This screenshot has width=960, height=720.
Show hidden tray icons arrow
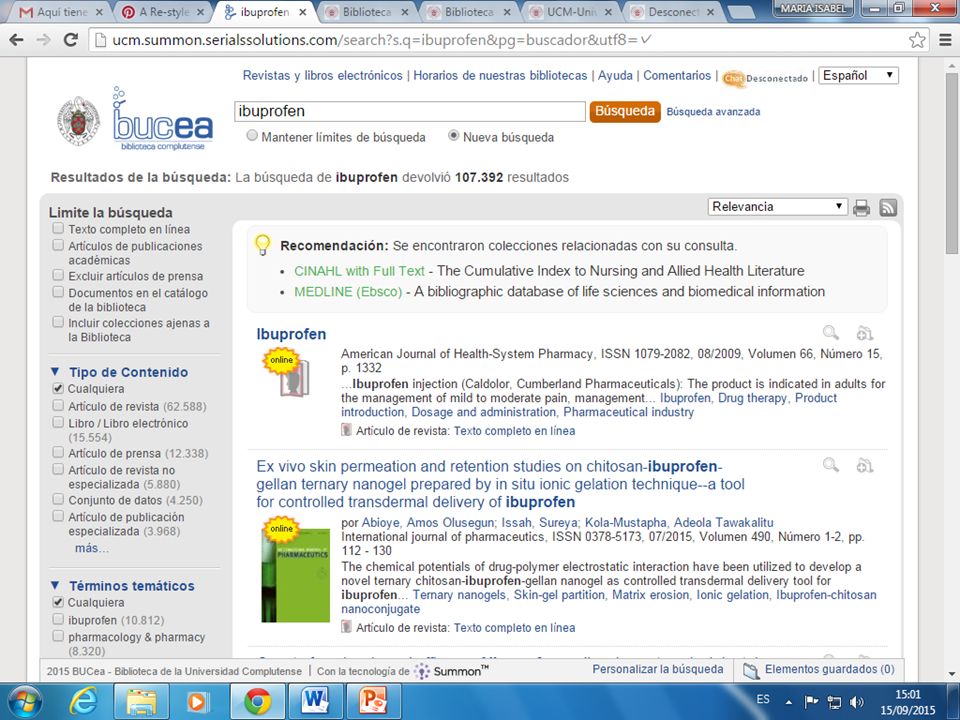point(789,702)
